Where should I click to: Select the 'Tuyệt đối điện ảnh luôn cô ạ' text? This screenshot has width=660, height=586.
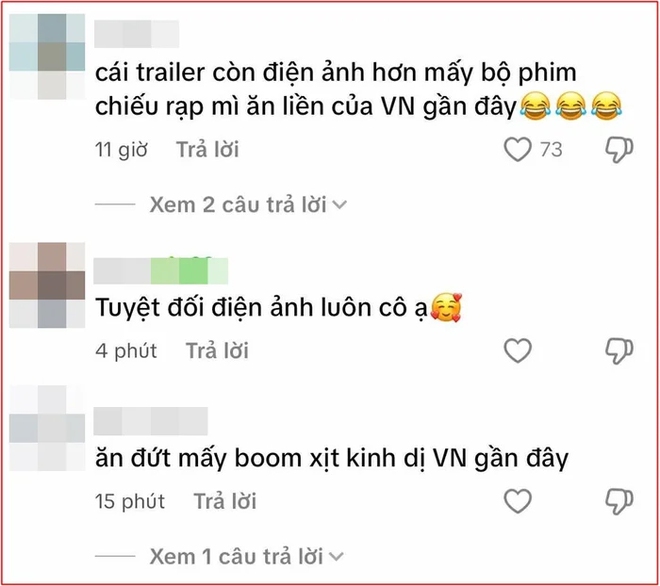(261, 308)
